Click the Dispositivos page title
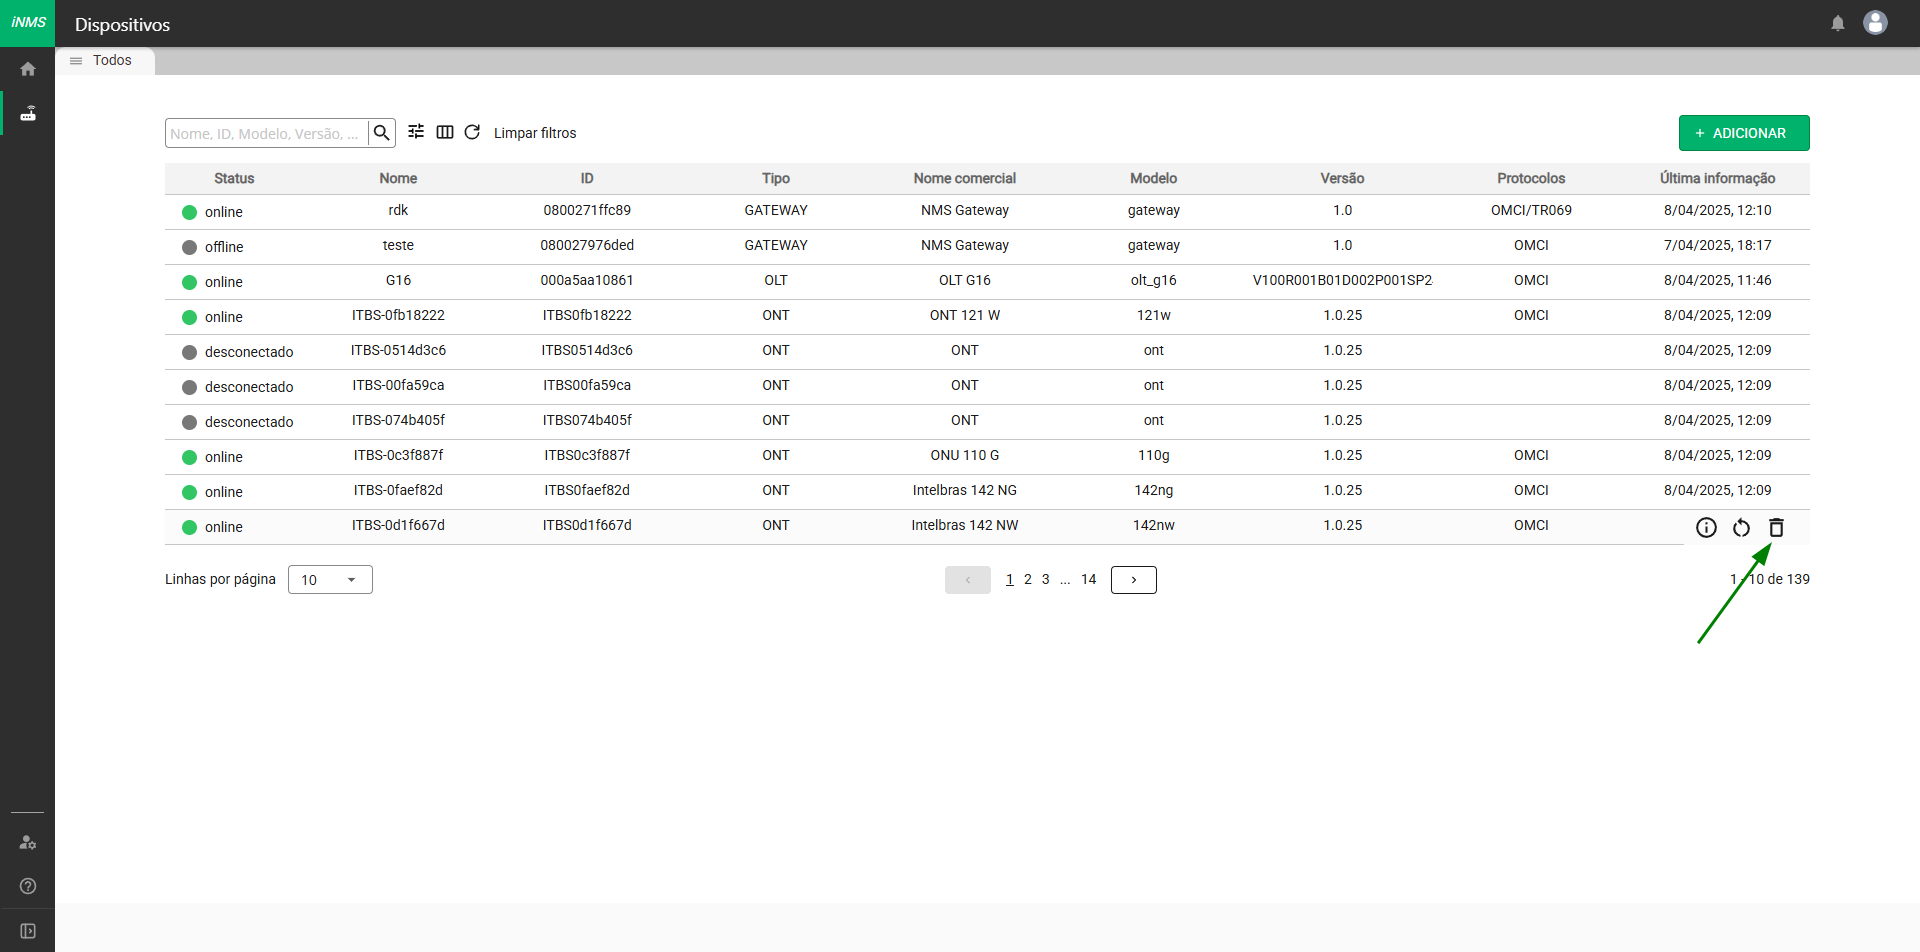Screen dimensions: 1920x952 click(122, 25)
